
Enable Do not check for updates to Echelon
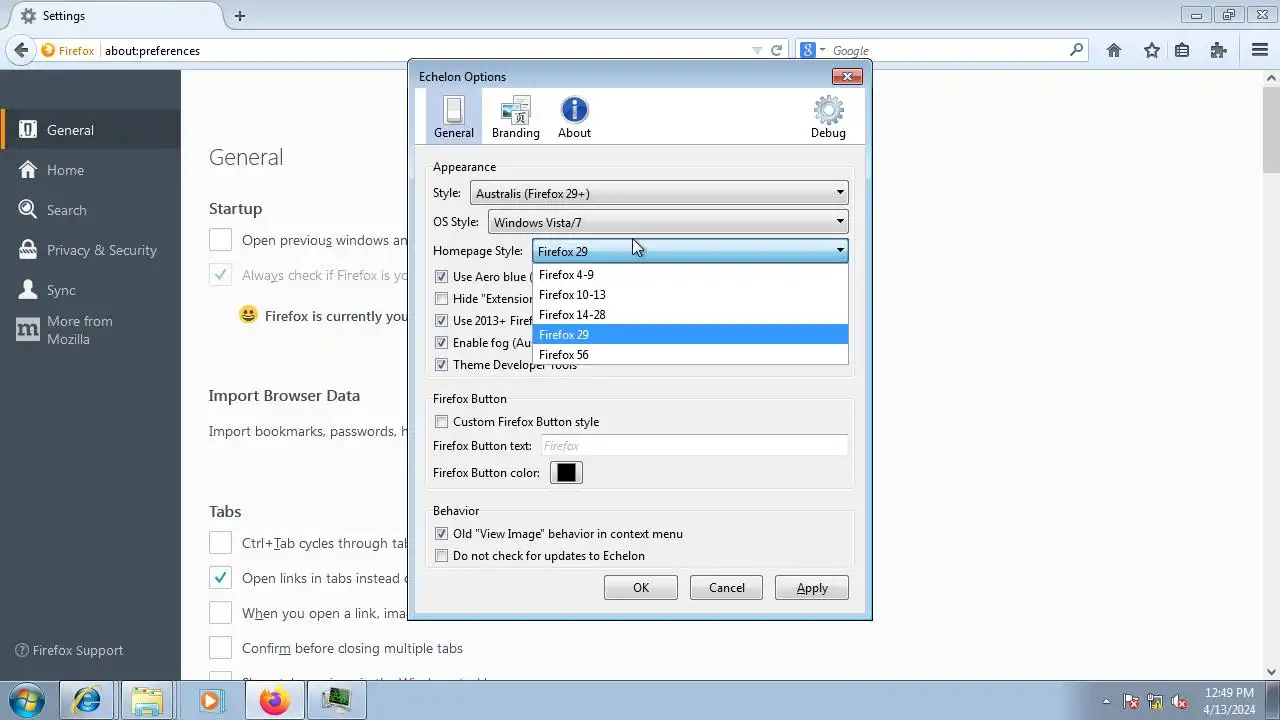tap(442, 556)
